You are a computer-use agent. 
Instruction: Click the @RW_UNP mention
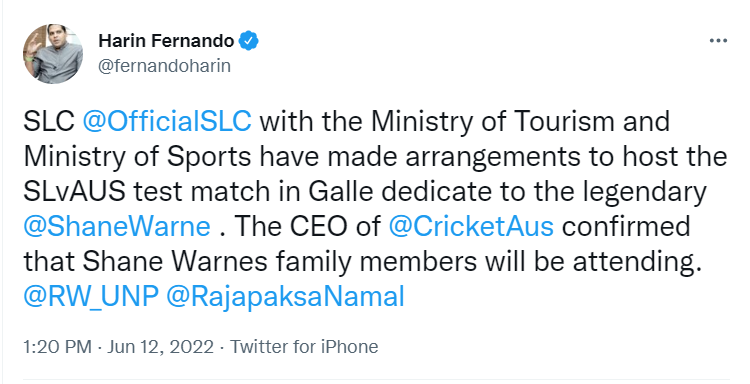coord(90,297)
